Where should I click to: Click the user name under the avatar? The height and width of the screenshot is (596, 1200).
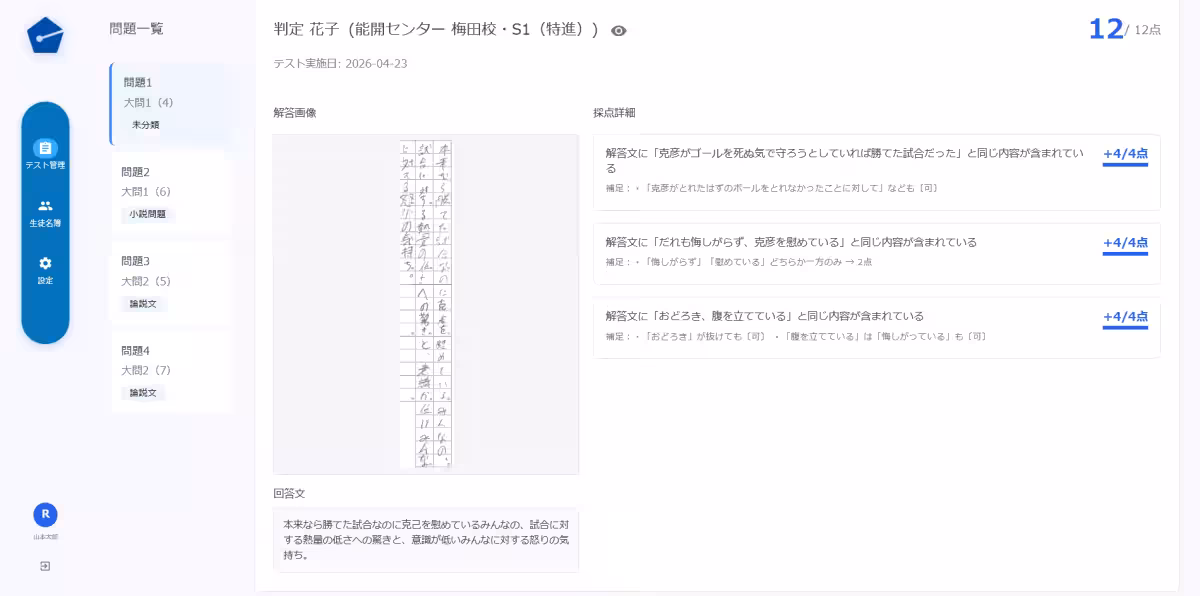pyautogui.click(x=45, y=537)
